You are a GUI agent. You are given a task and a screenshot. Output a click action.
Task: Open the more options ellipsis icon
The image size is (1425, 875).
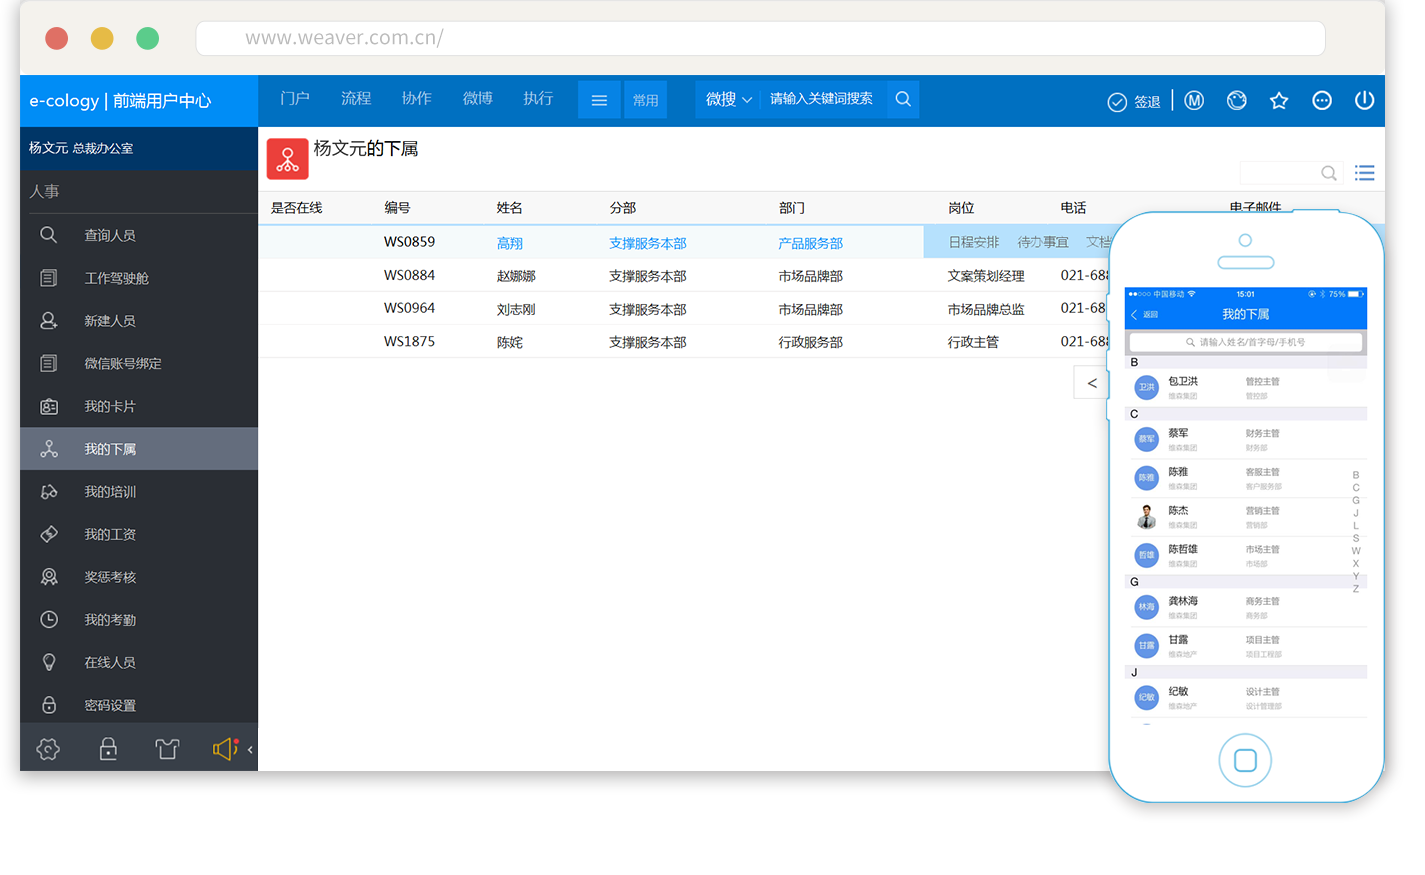(x=1322, y=100)
